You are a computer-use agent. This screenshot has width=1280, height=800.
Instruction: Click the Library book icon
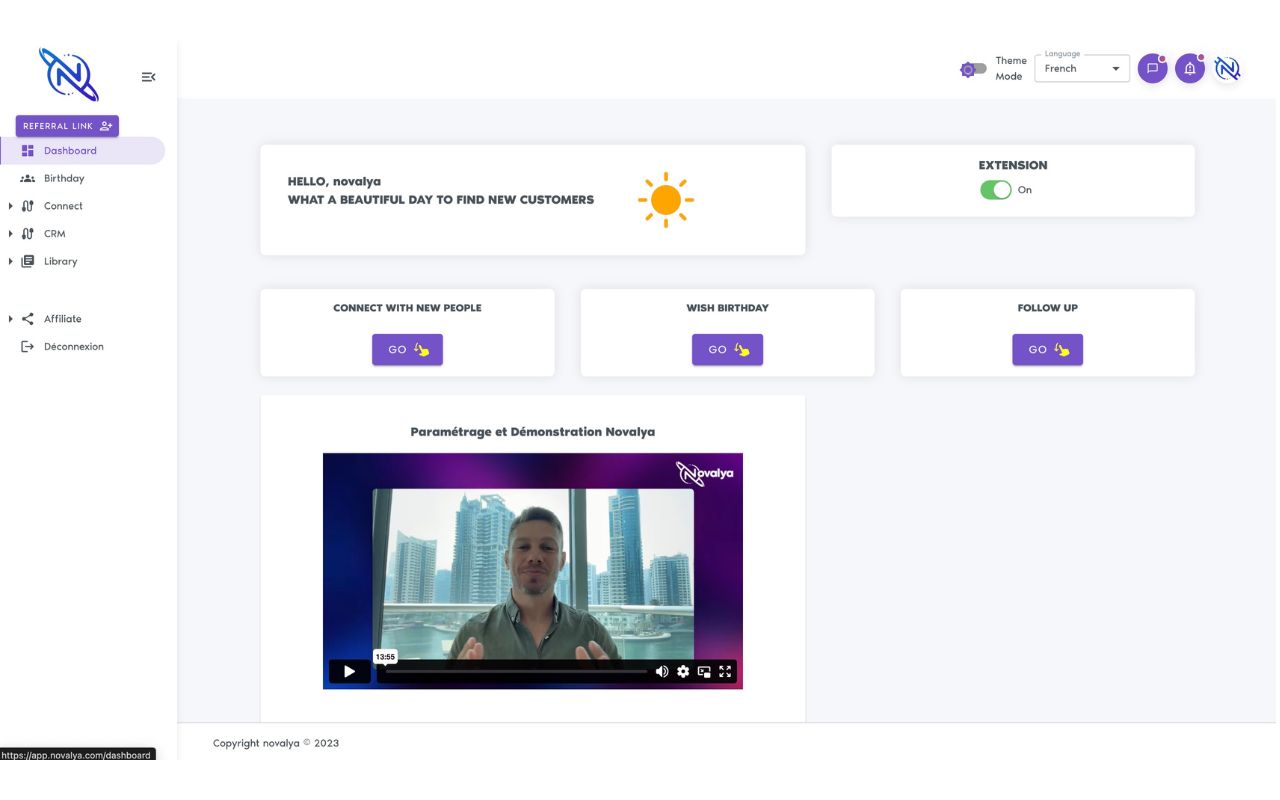(28, 261)
